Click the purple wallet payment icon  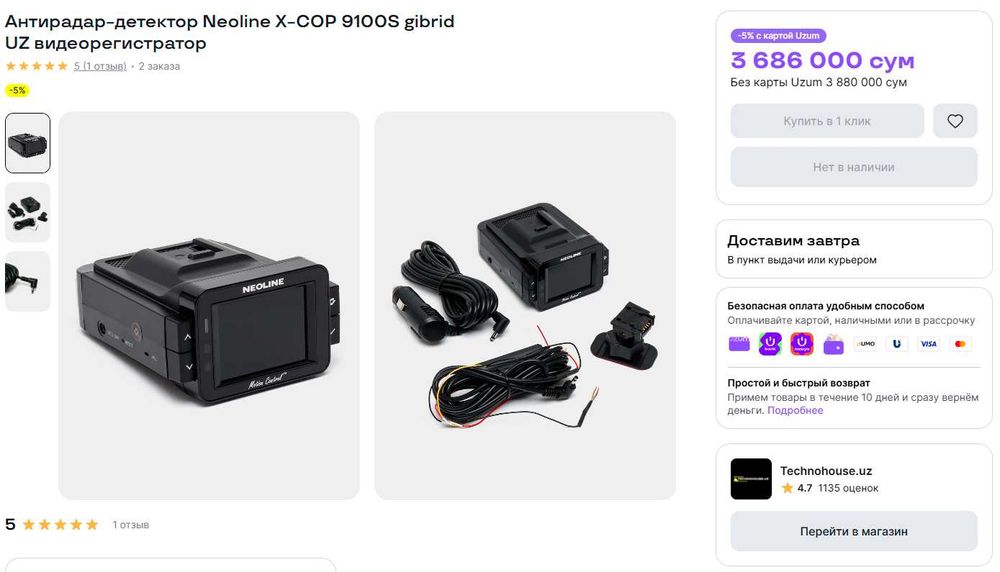click(834, 344)
